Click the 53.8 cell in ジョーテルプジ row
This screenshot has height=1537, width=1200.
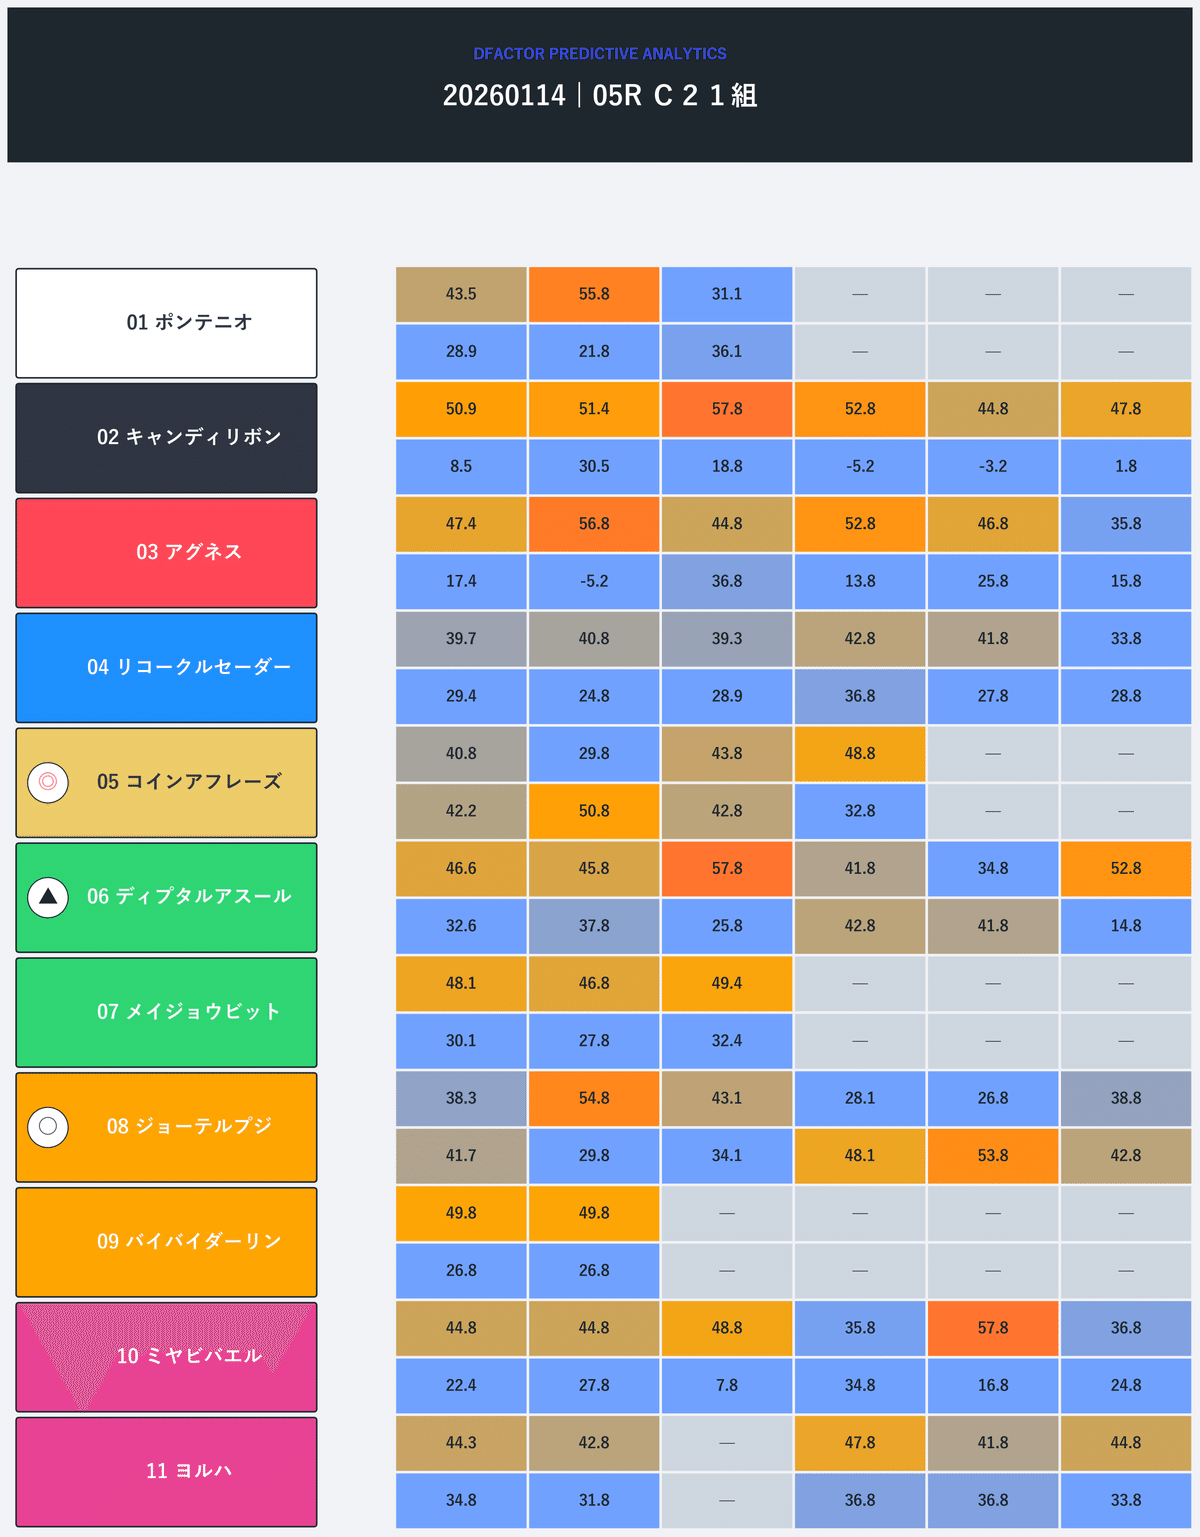pyautogui.click(x=993, y=1155)
